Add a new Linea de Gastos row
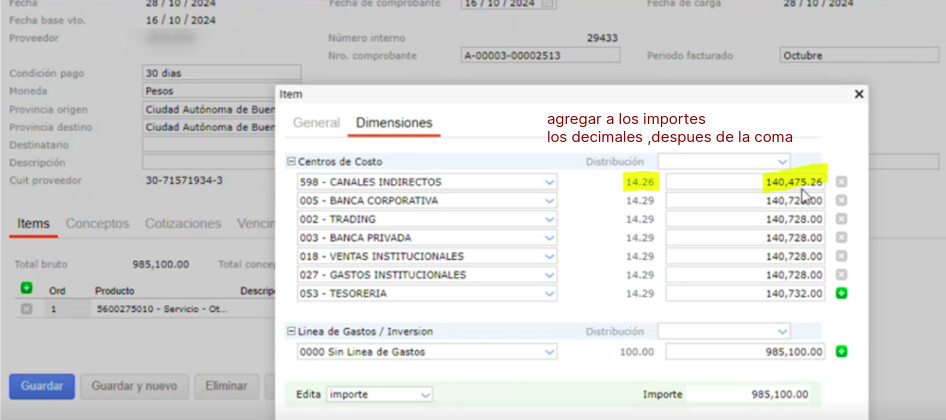The width and height of the screenshot is (946, 420). pyautogui.click(x=841, y=352)
